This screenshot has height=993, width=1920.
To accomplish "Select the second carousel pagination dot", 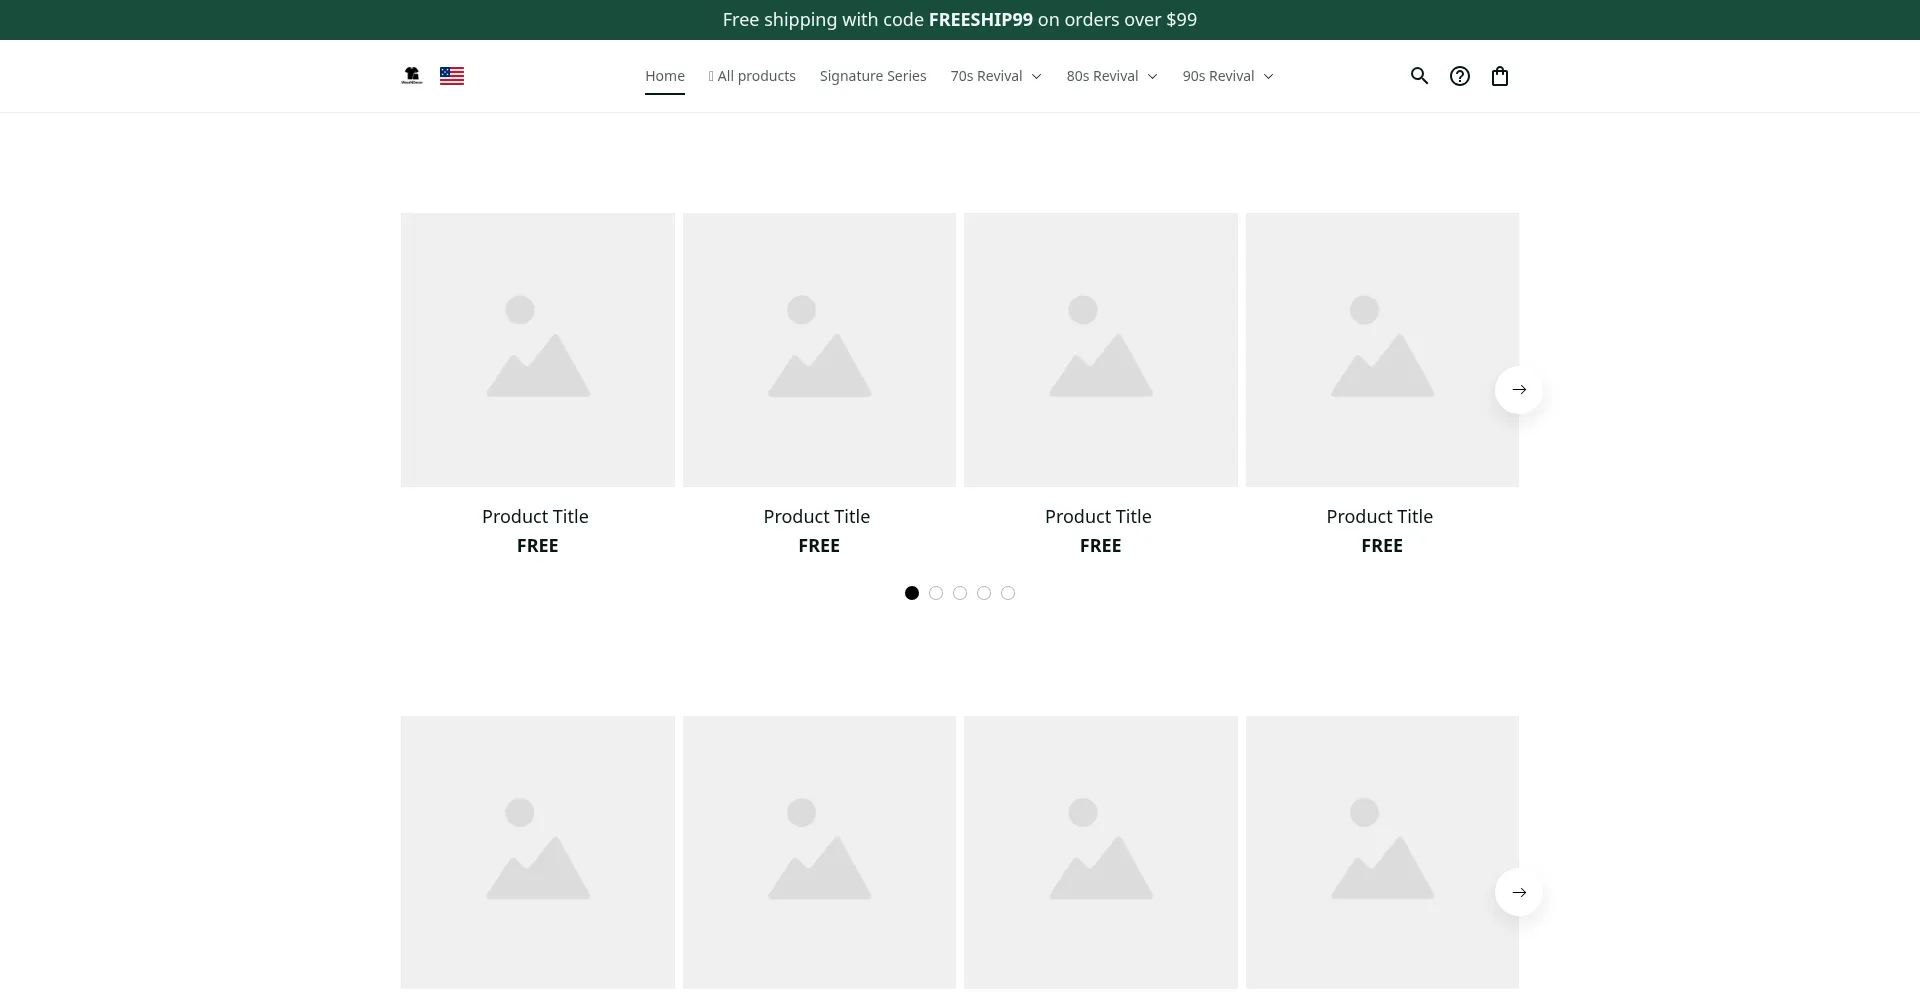I will click(936, 593).
